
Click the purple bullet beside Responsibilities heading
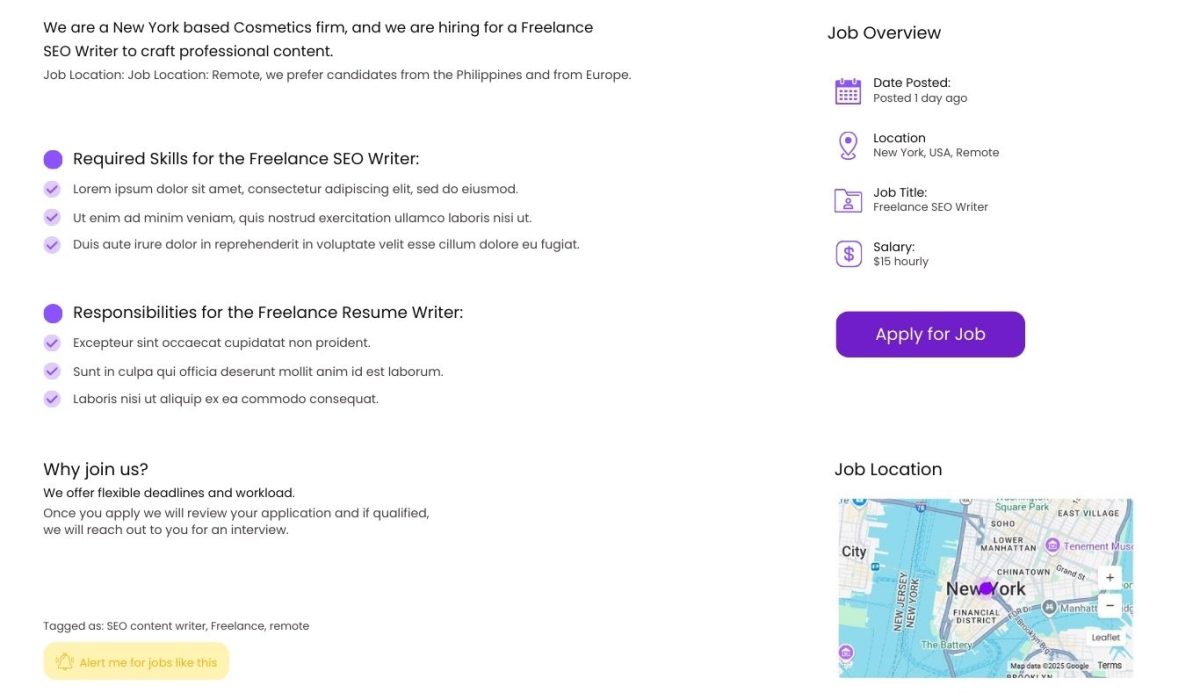(x=53, y=313)
